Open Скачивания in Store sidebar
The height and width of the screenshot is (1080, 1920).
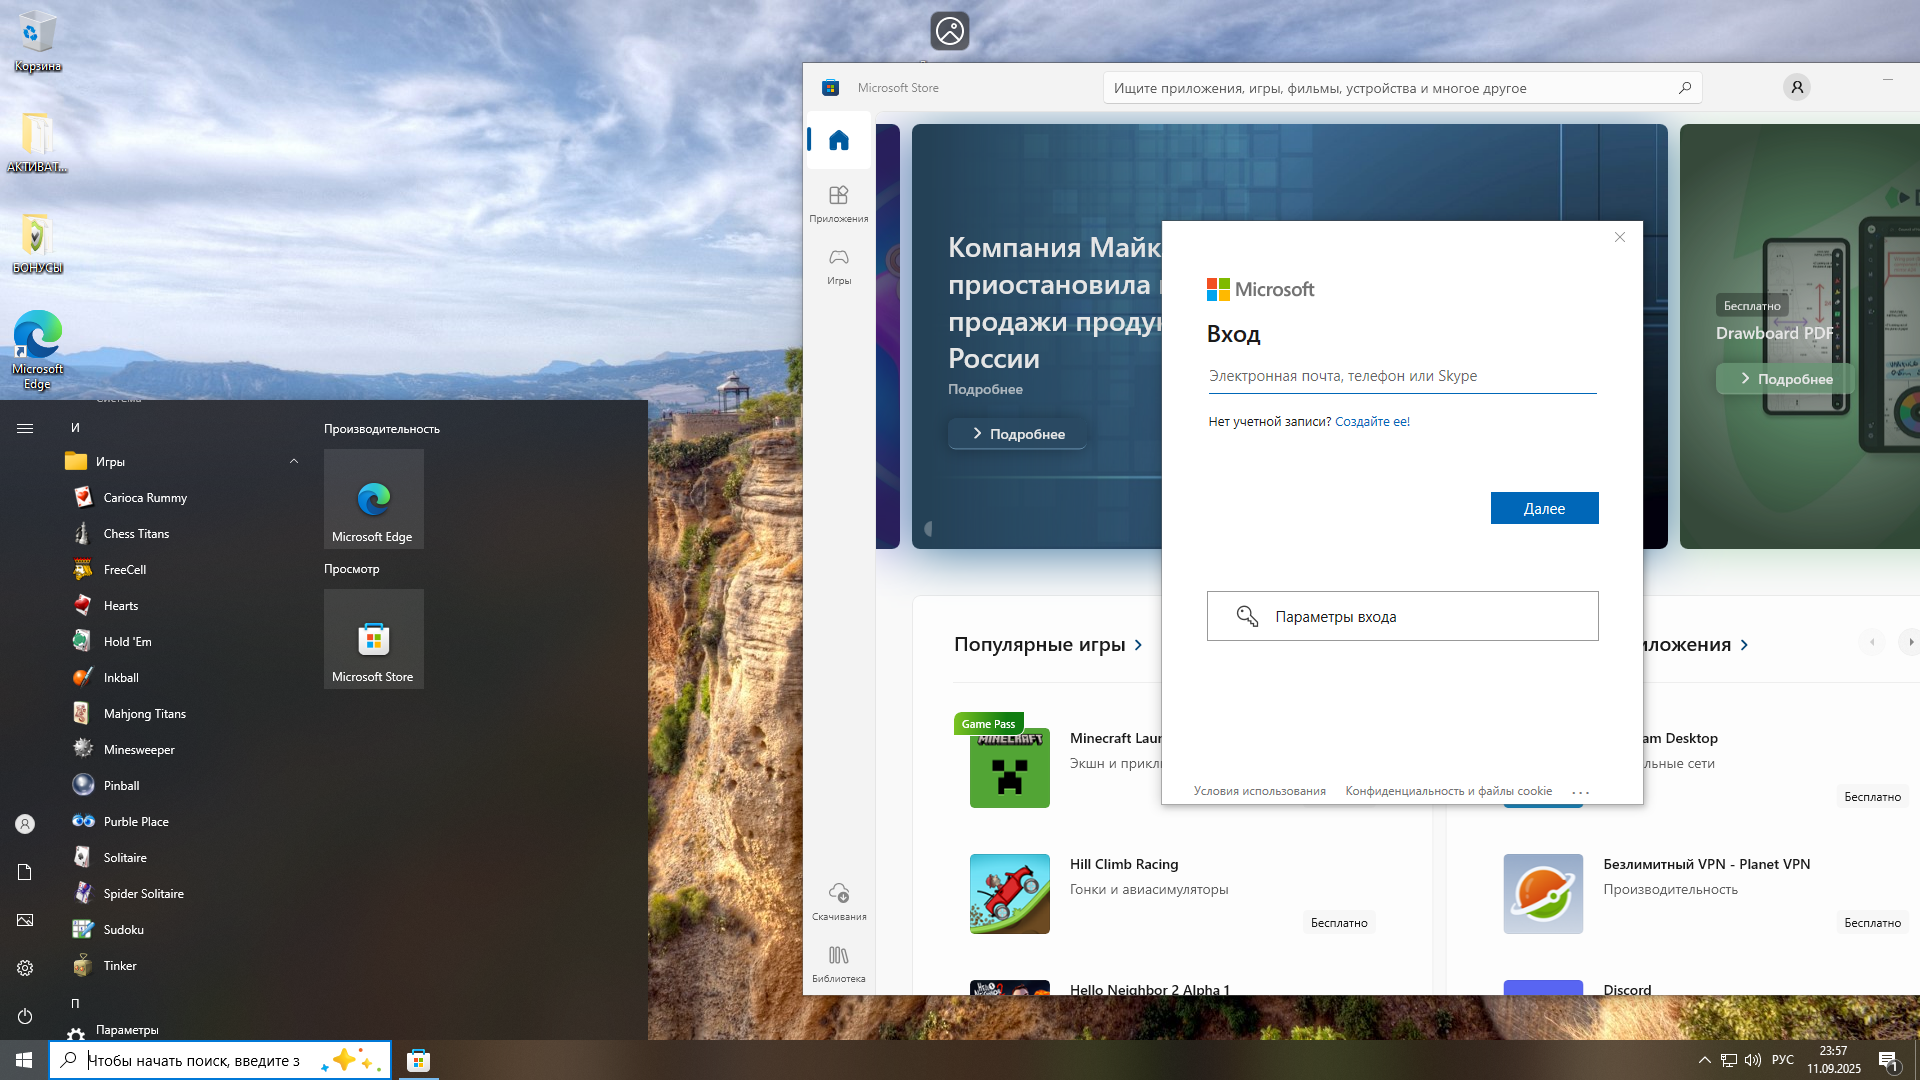(x=838, y=901)
